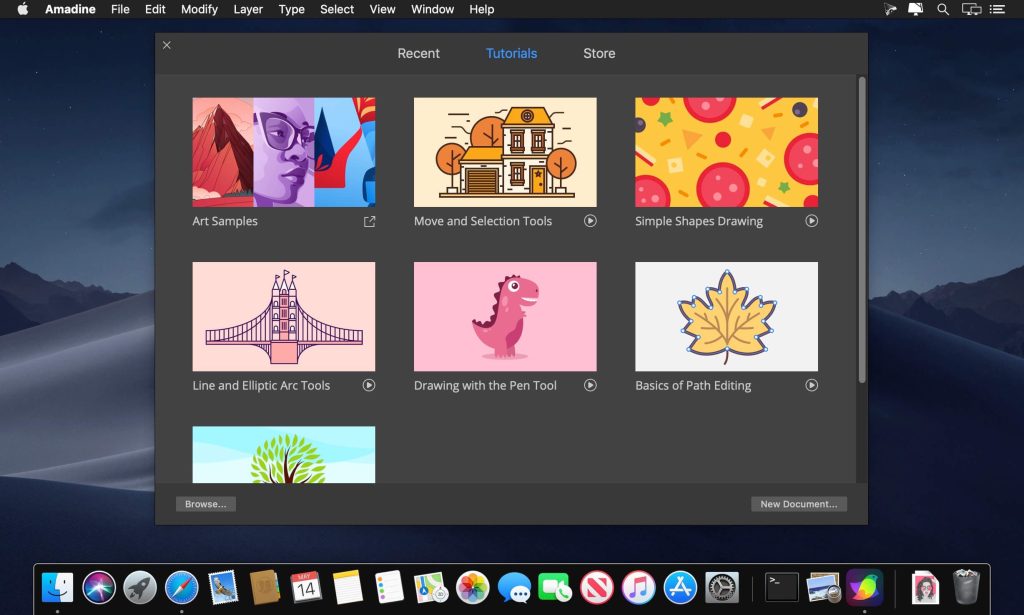Open Amadine app icon in the Dock

(864, 587)
